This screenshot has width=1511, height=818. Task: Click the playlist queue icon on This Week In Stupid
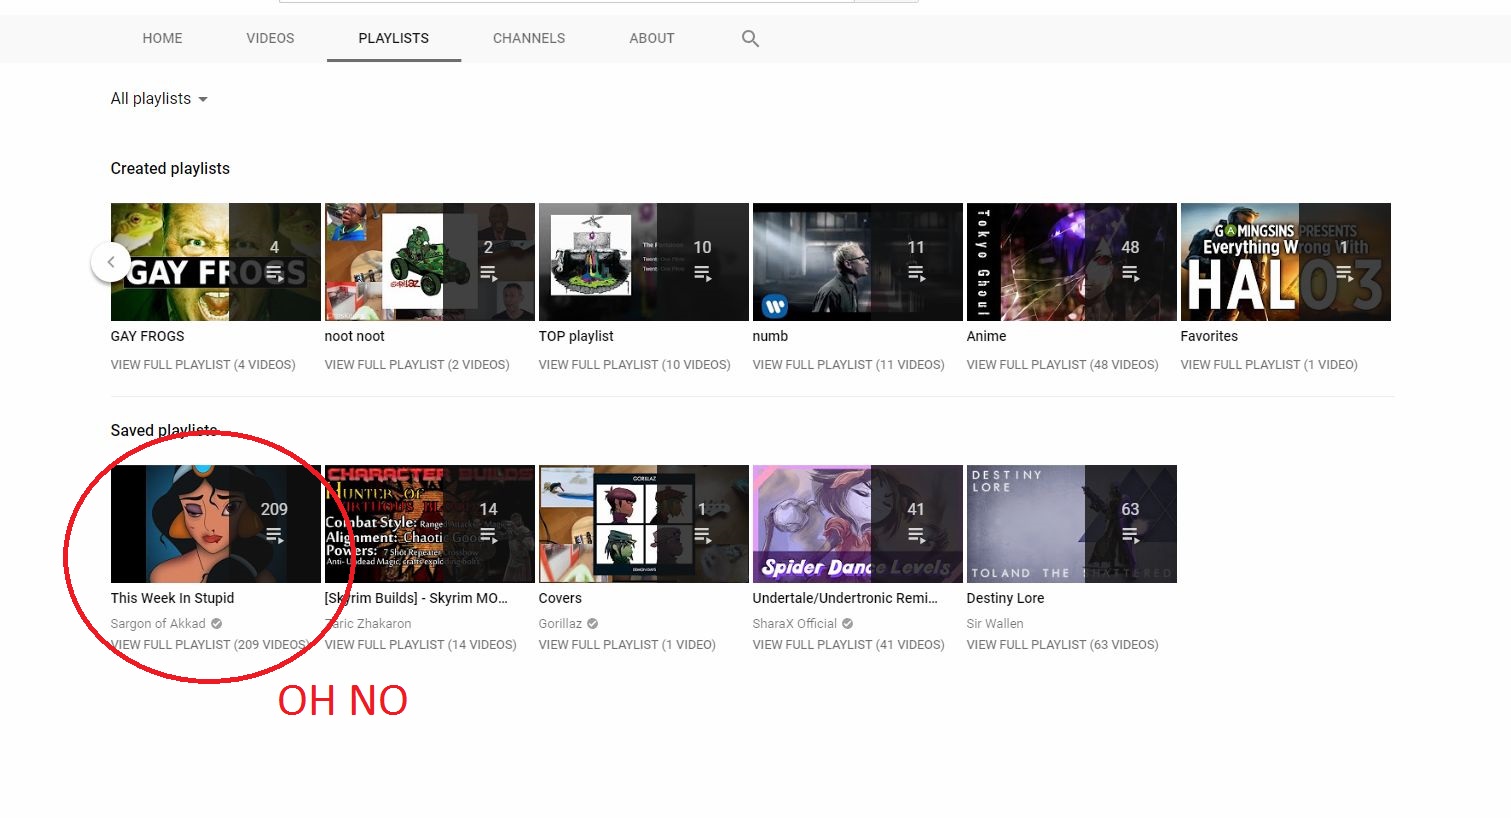(x=274, y=535)
